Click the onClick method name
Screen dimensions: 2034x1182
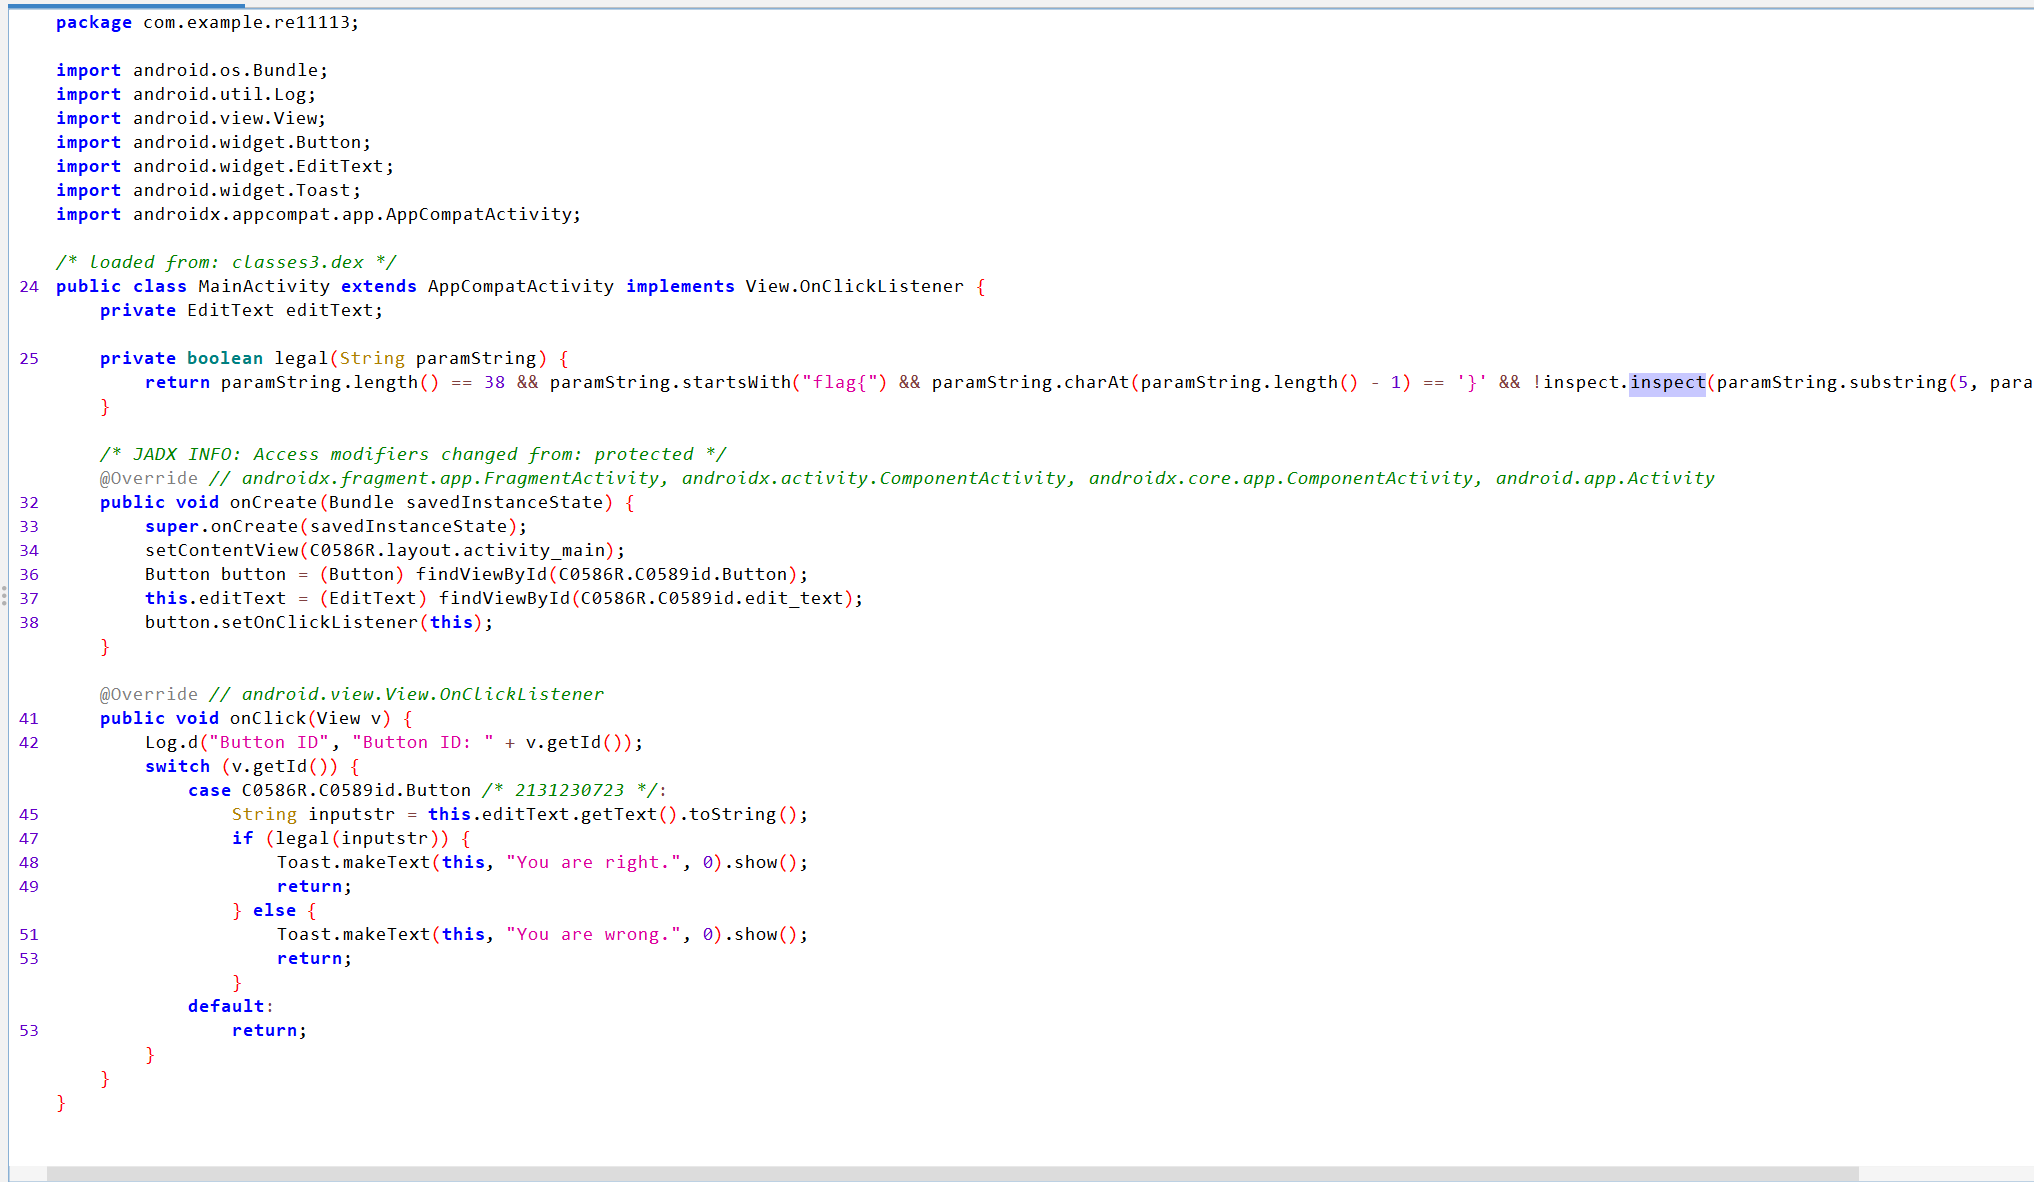(267, 718)
